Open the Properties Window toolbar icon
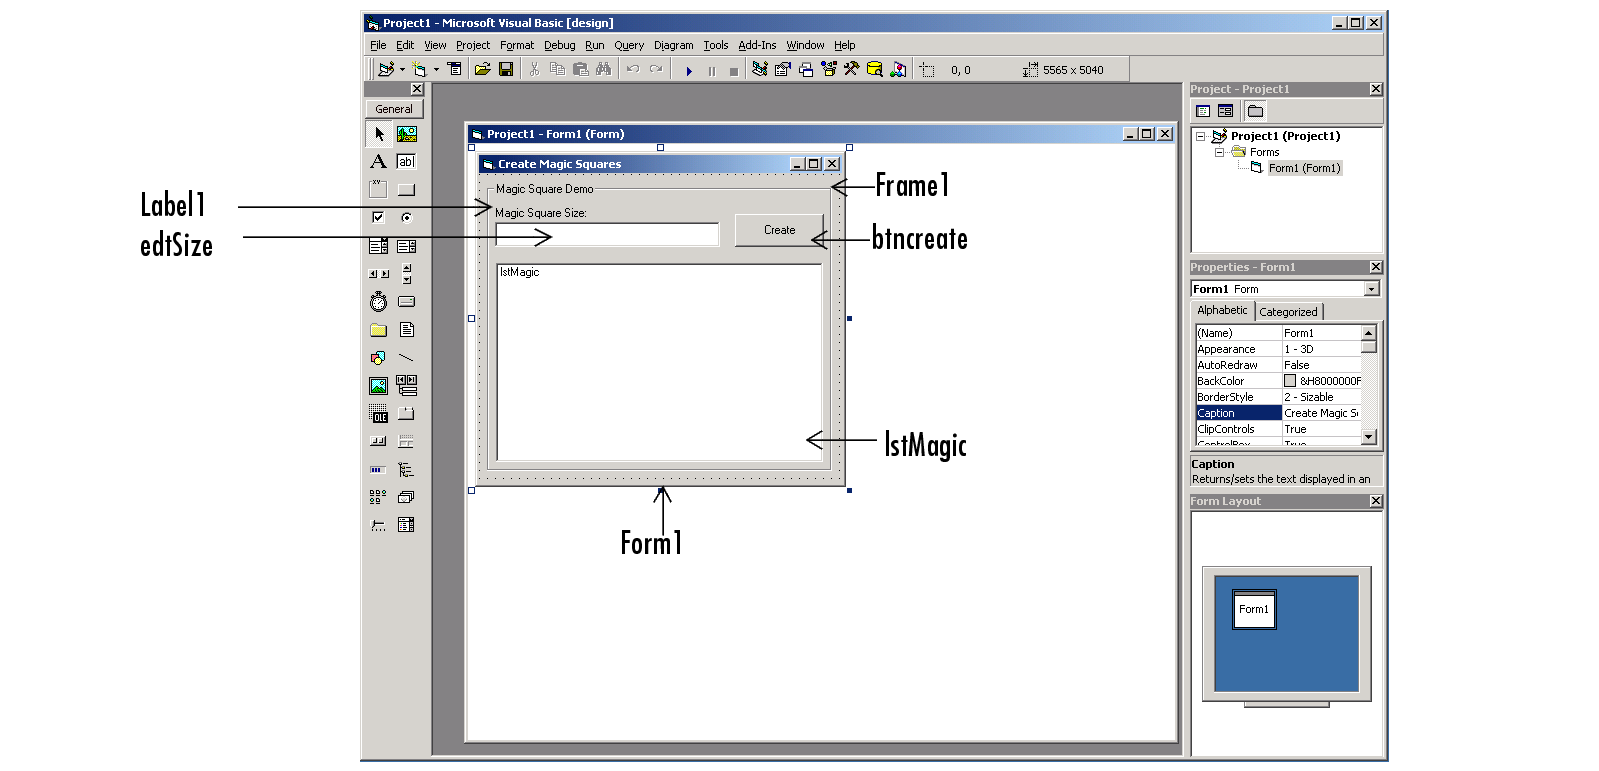This screenshot has width=1599, height=771. click(x=783, y=69)
